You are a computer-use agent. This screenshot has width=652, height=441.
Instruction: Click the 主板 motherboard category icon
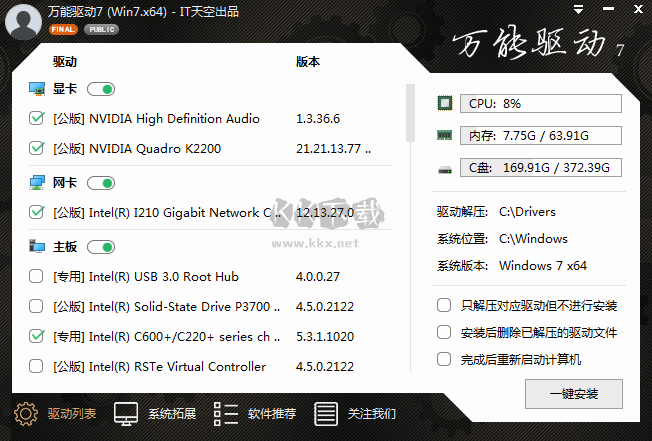click(x=37, y=246)
